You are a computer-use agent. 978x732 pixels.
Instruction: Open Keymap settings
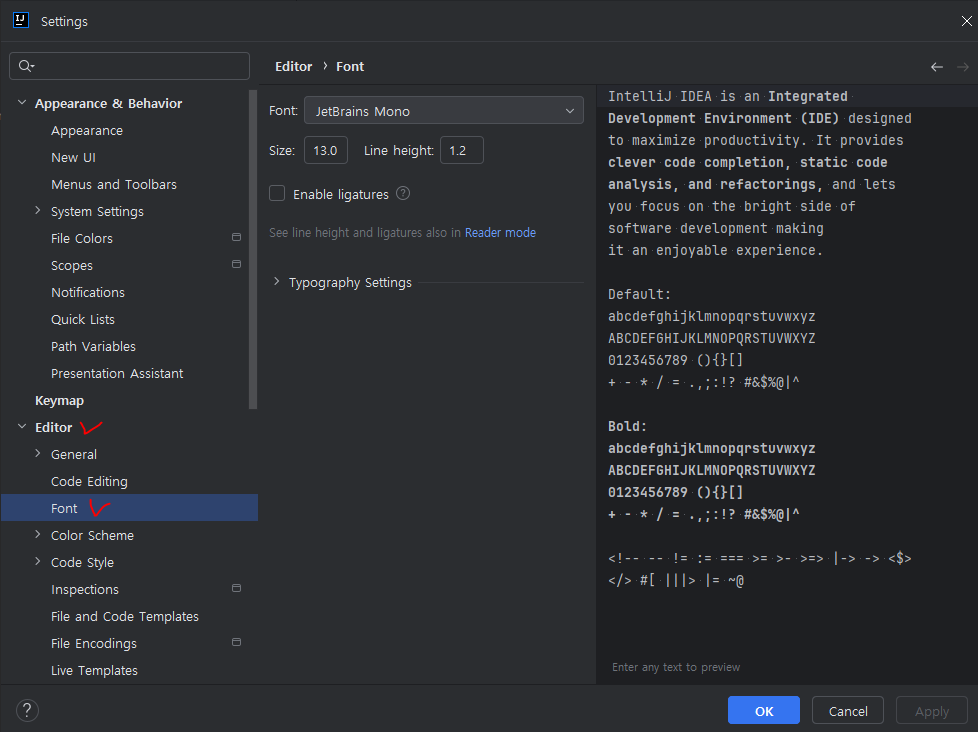pos(59,400)
